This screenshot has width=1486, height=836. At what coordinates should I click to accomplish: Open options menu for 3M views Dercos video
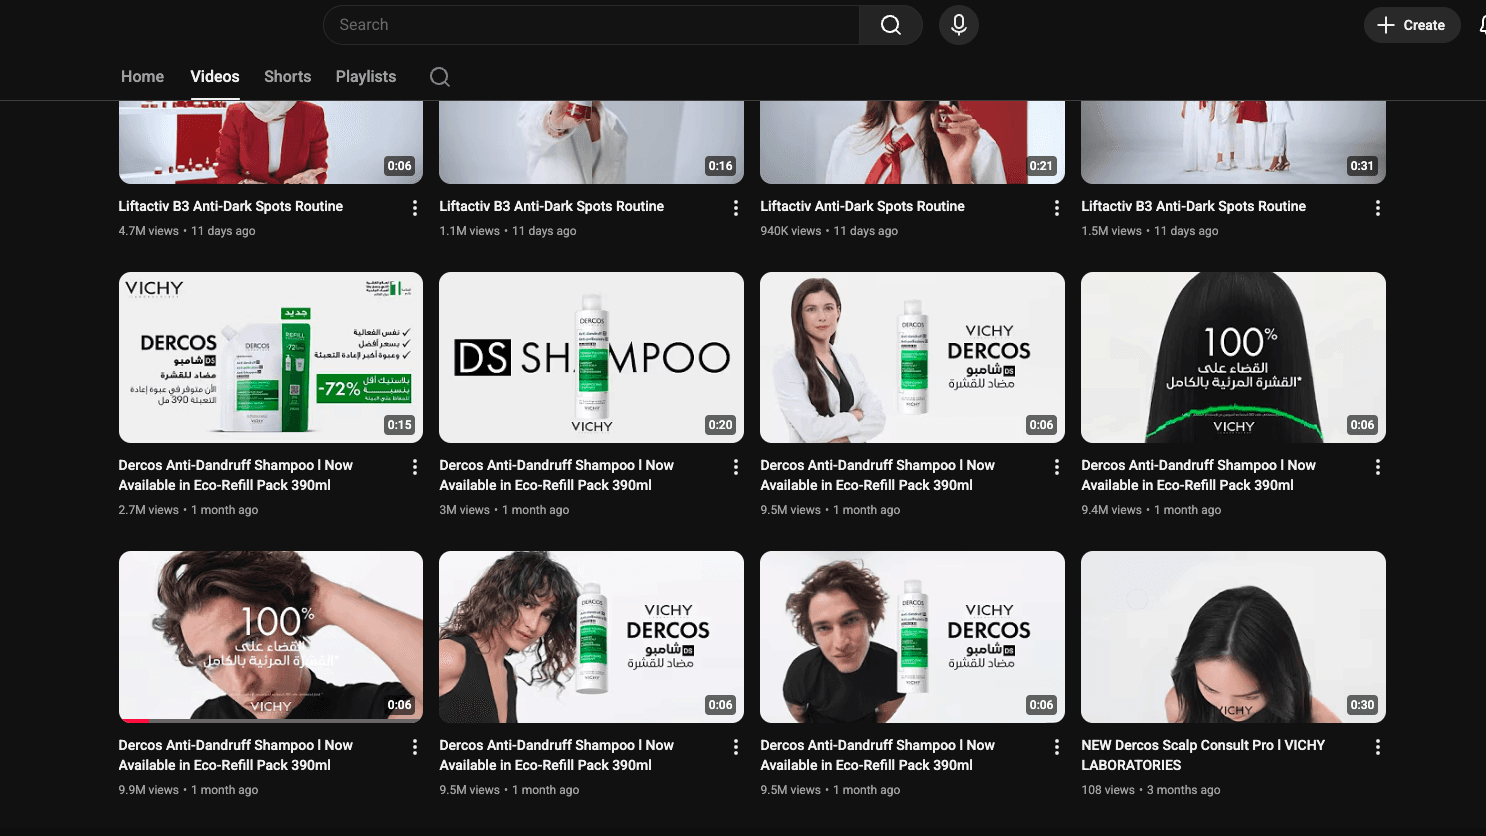[736, 467]
